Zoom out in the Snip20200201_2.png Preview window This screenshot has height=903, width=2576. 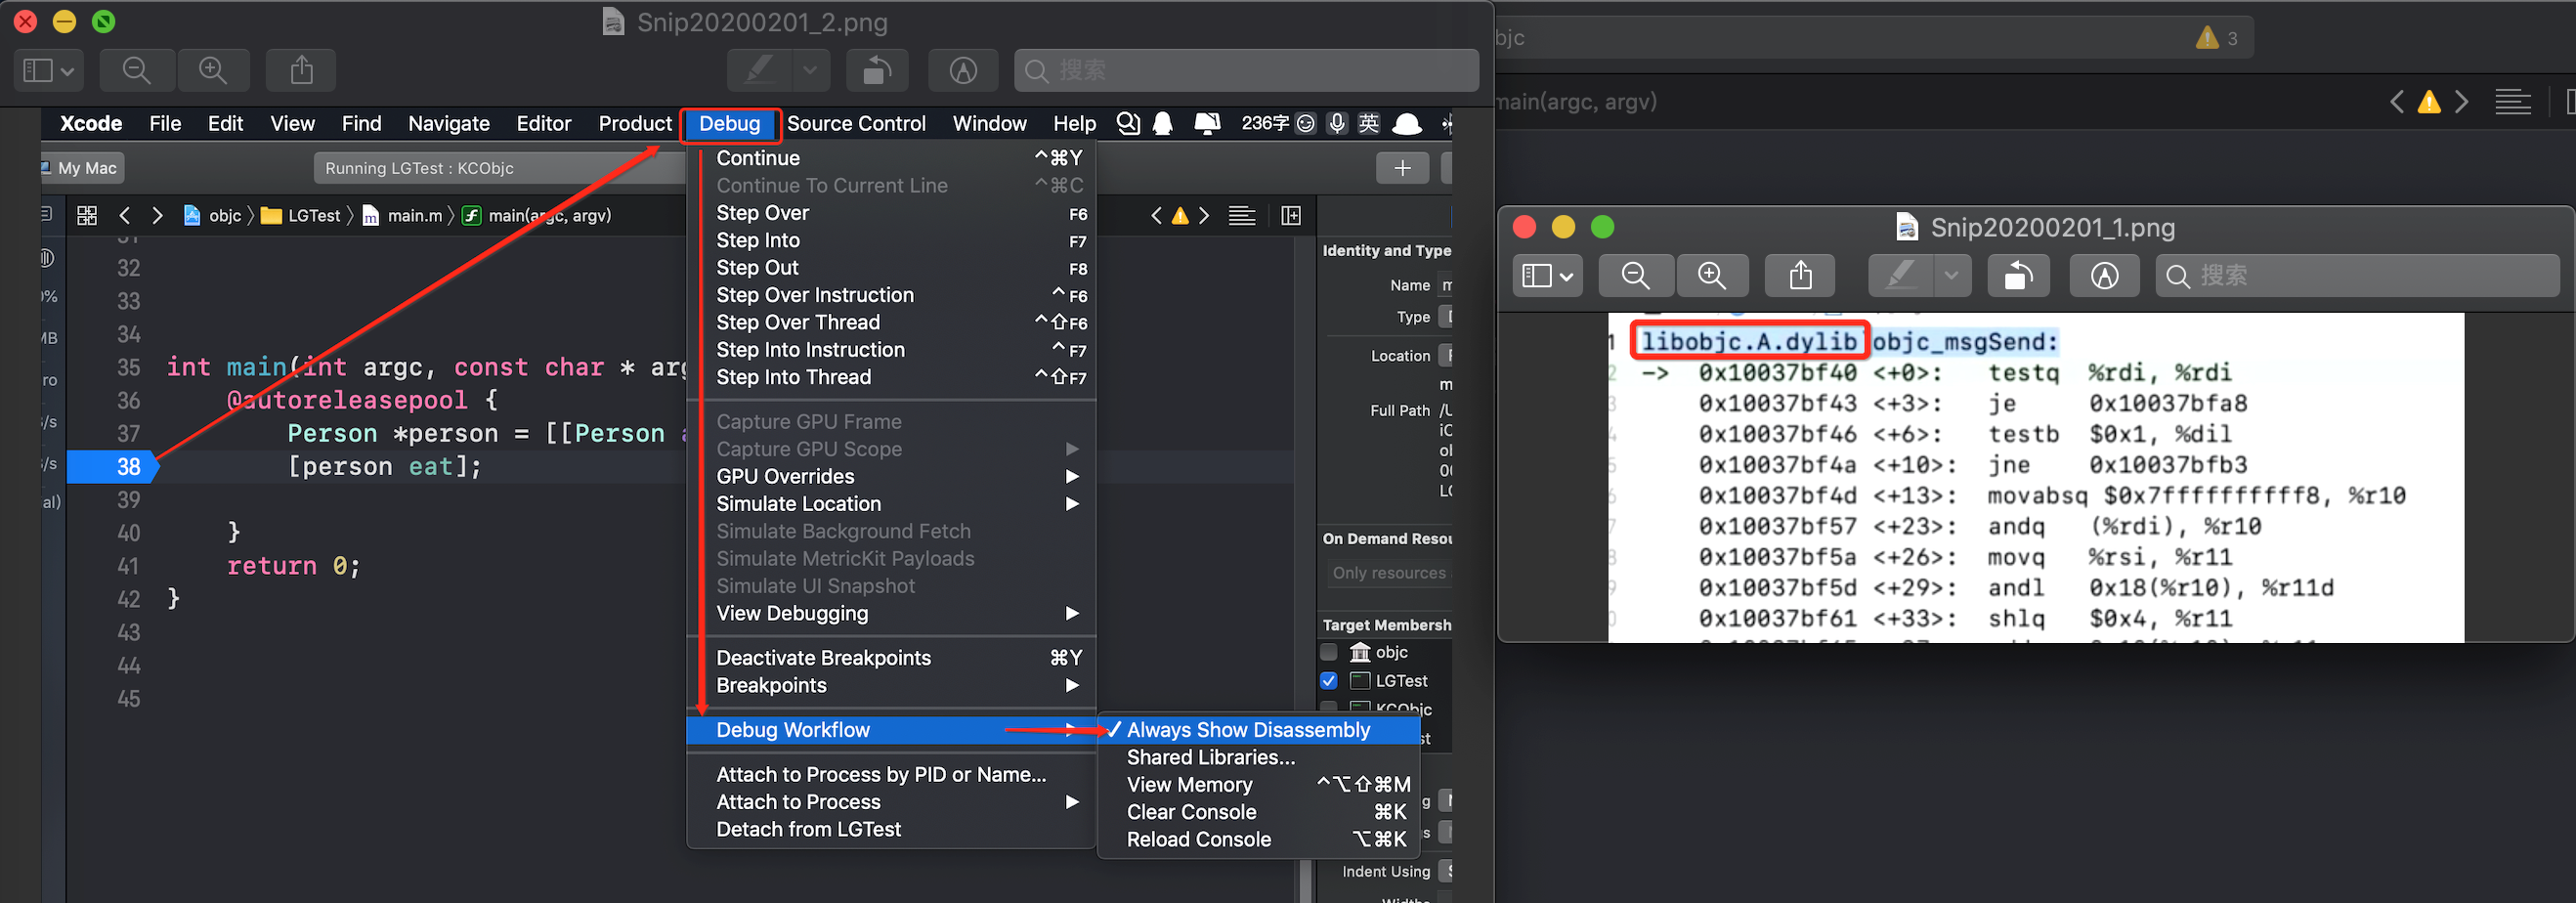tap(137, 70)
